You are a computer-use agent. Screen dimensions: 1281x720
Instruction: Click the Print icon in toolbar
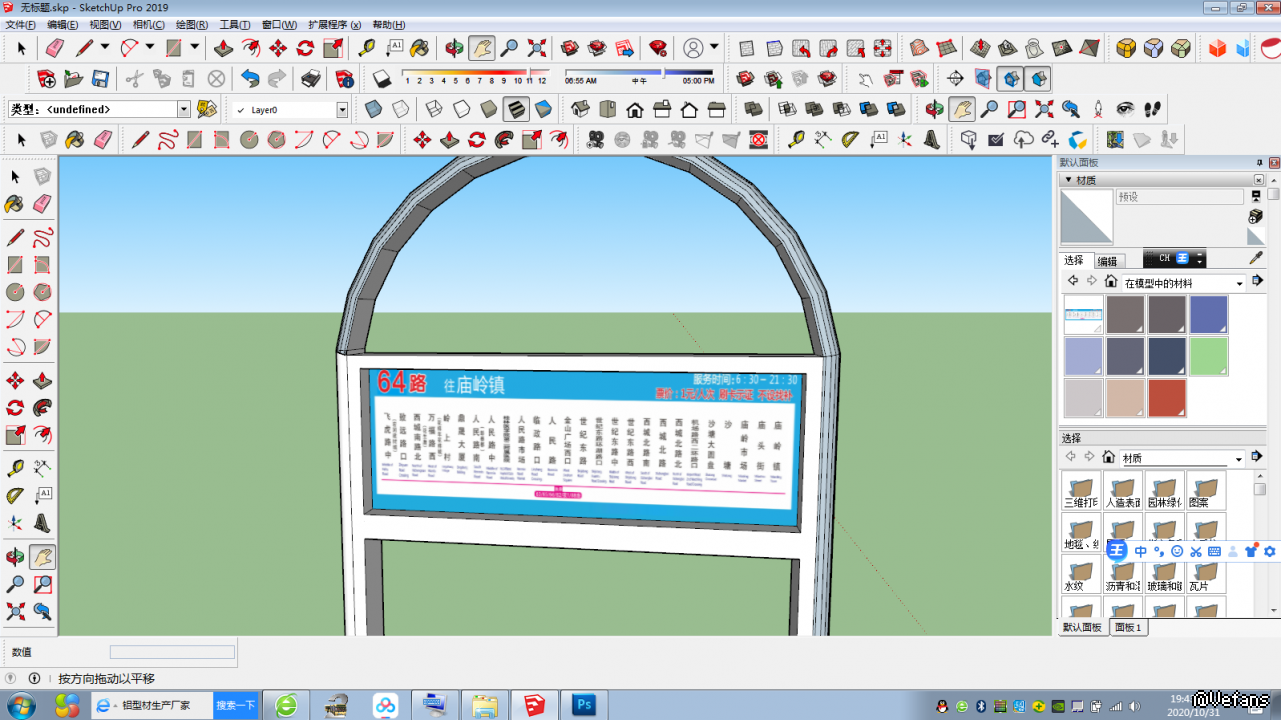pos(311,79)
